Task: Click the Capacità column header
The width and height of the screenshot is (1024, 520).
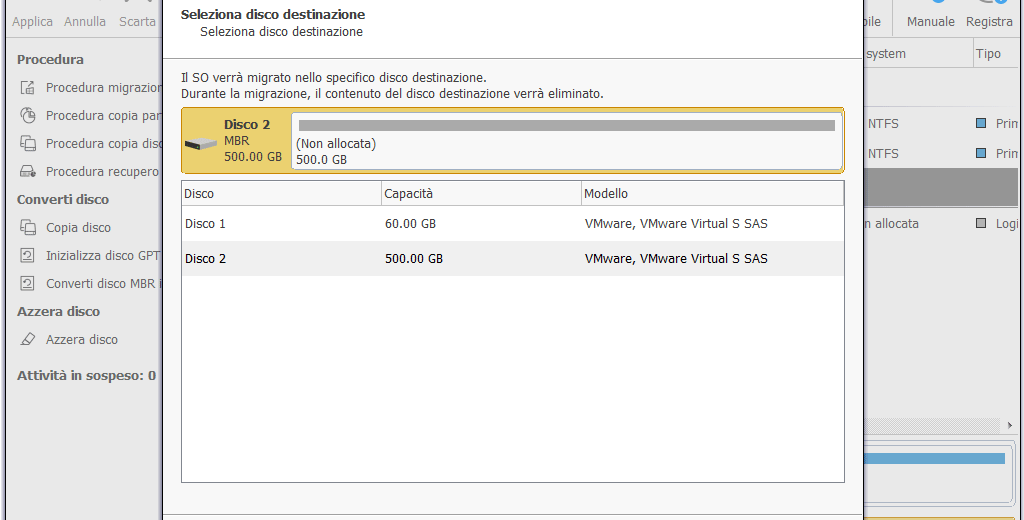Action: [481, 193]
